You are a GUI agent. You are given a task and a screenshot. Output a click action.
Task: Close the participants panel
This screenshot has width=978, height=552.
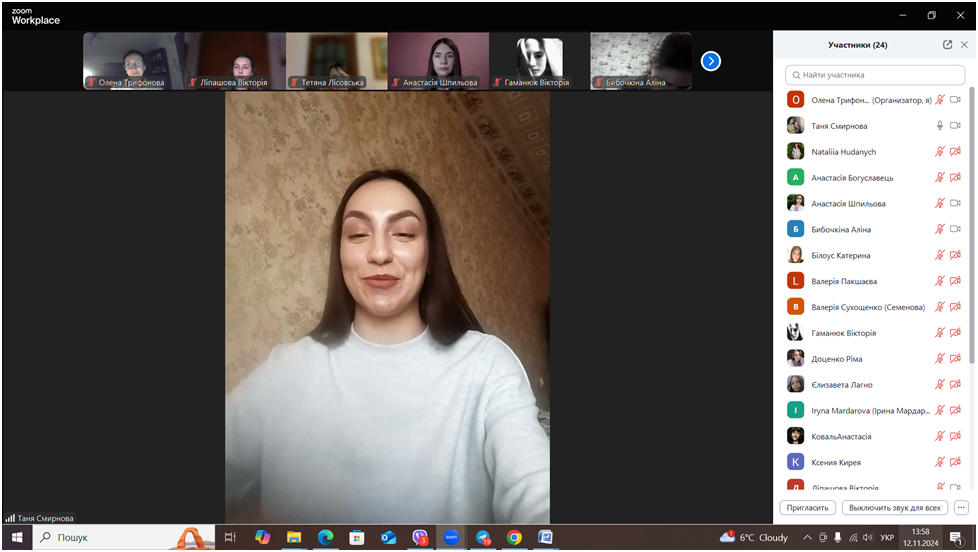pyautogui.click(x=964, y=45)
